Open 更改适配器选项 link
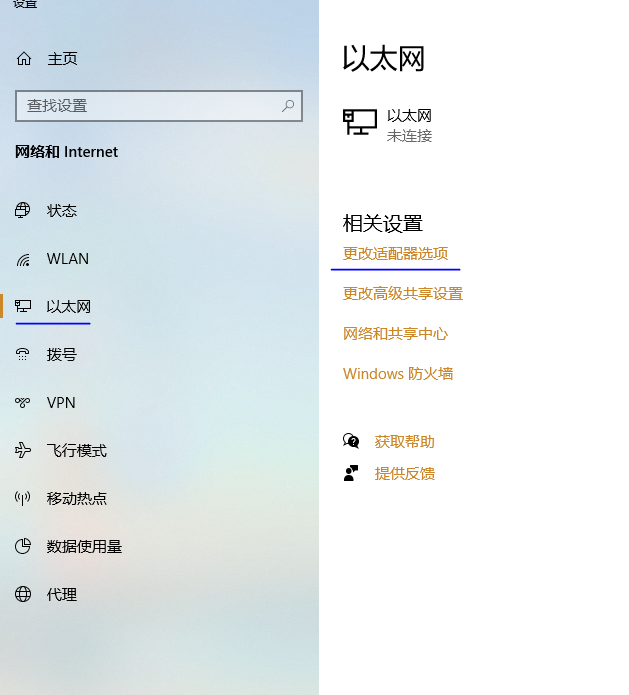The width and height of the screenshot is (629, 695). pyautogui.click(x=395, y=254)
